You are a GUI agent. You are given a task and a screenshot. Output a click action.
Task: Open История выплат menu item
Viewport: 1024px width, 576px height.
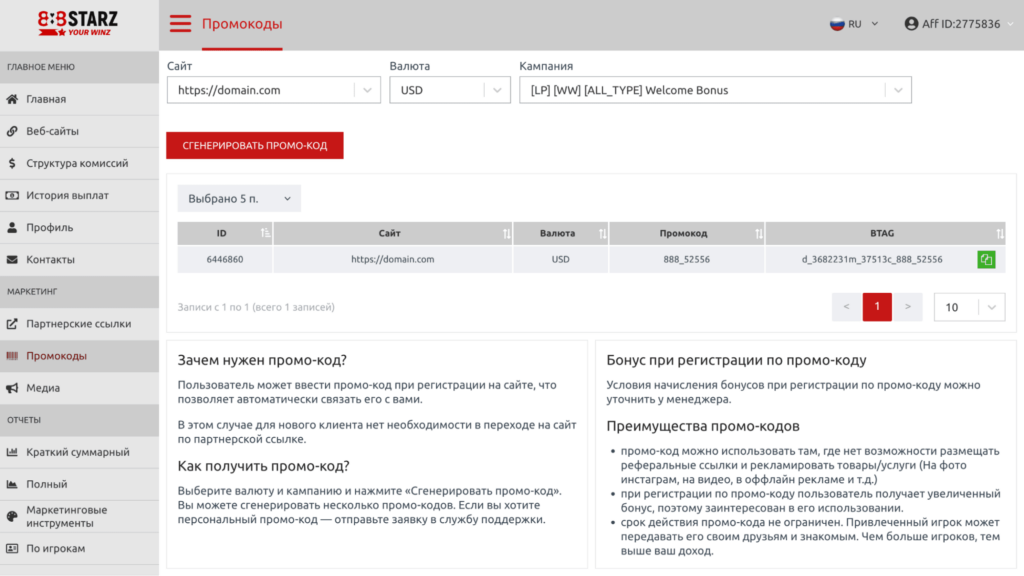click(x=79, y=195)
